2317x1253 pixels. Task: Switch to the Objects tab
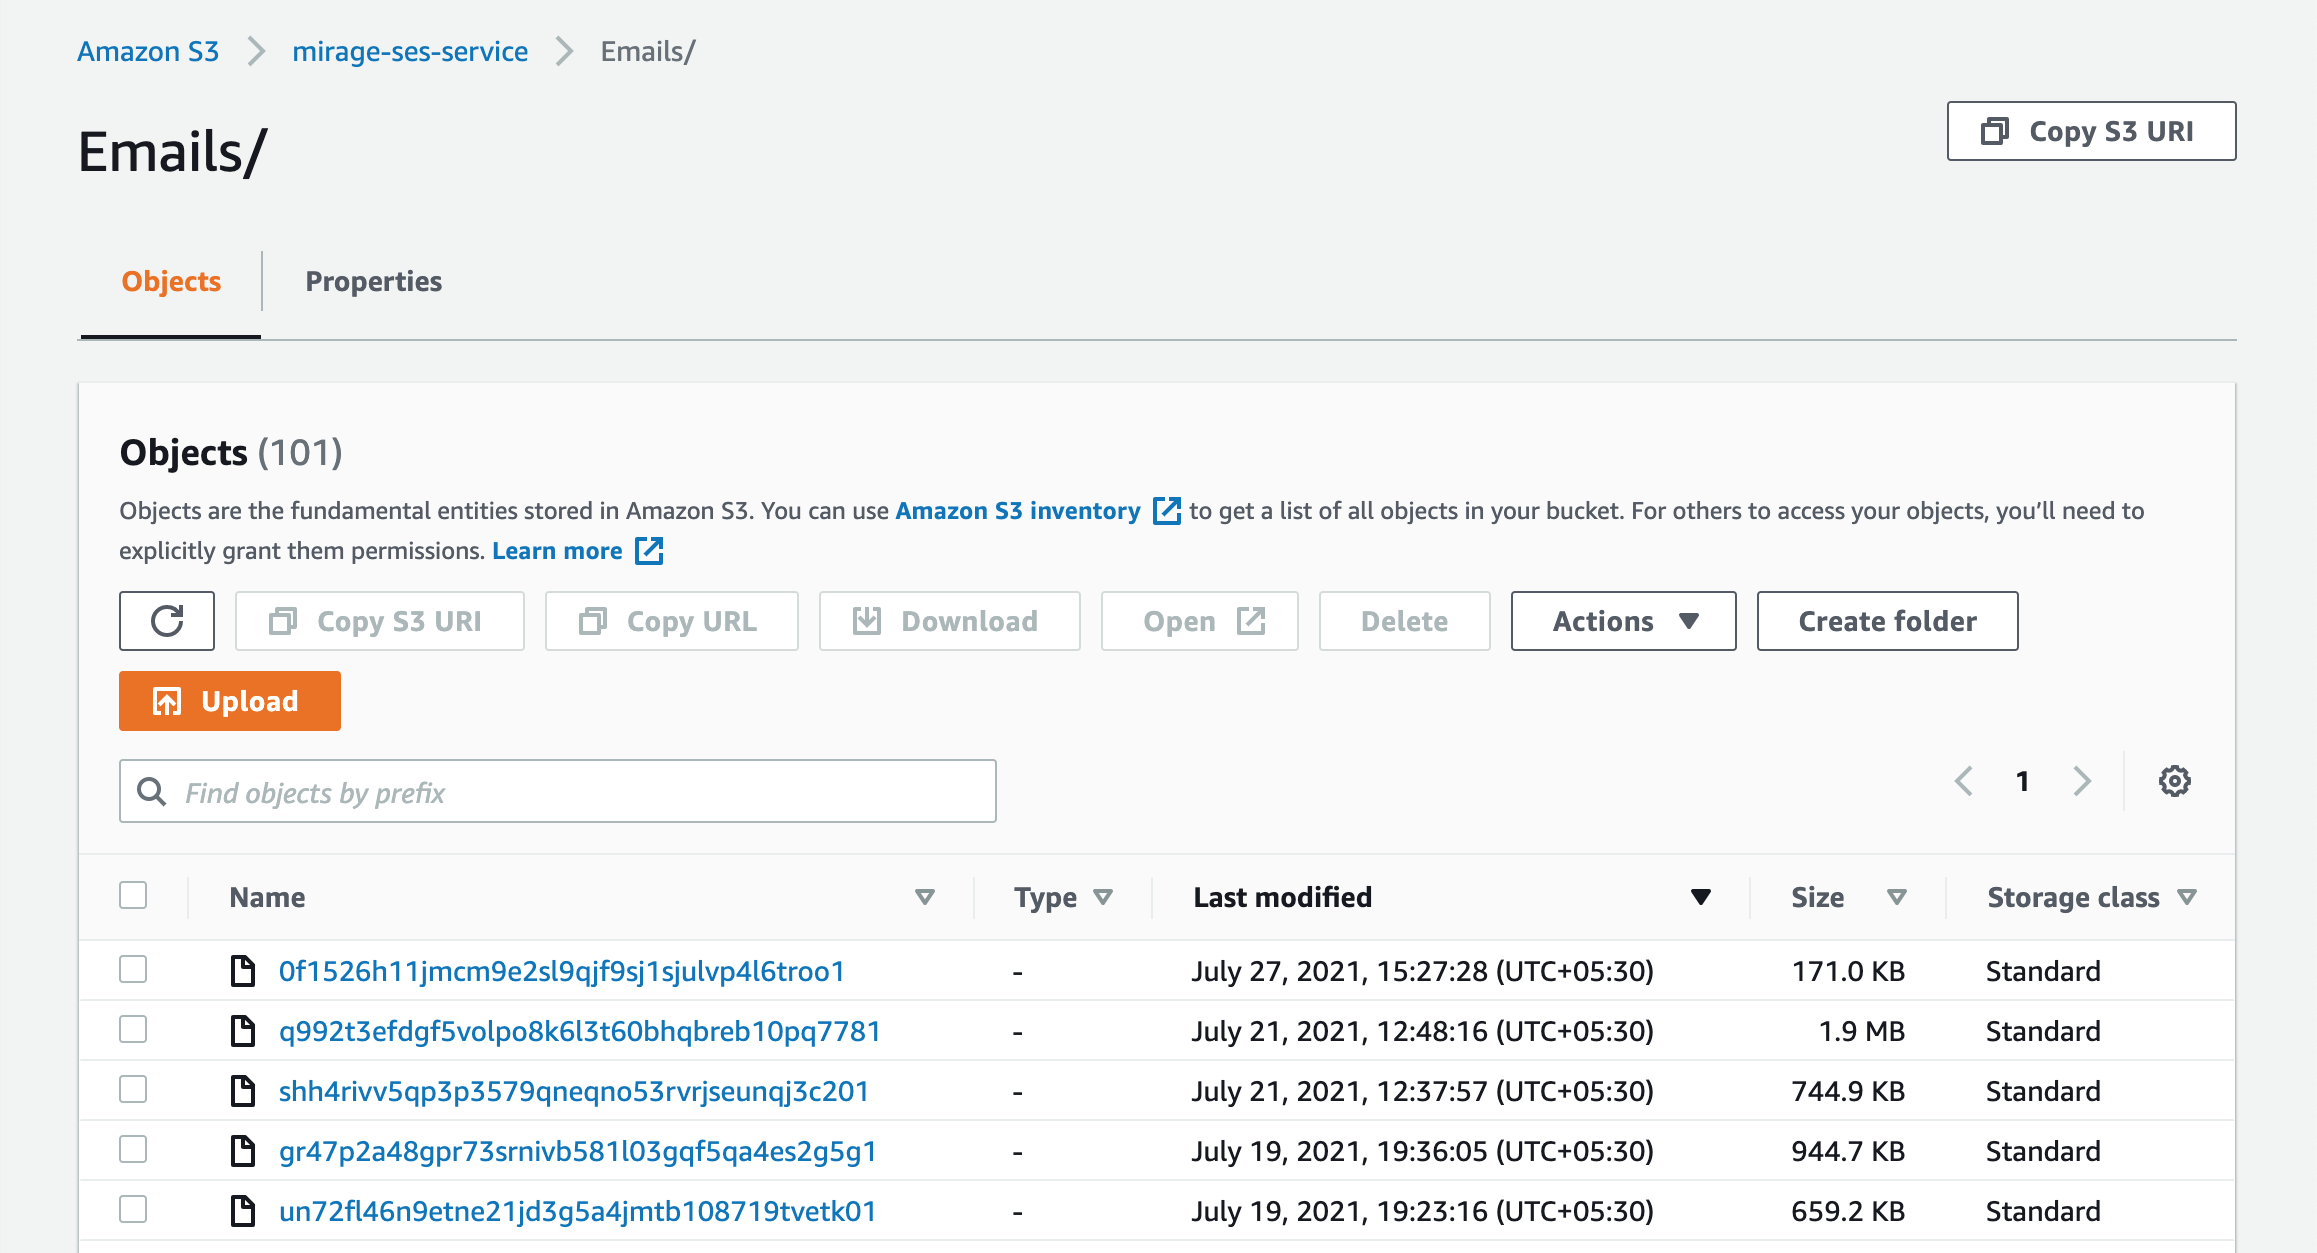click(171, 282)
